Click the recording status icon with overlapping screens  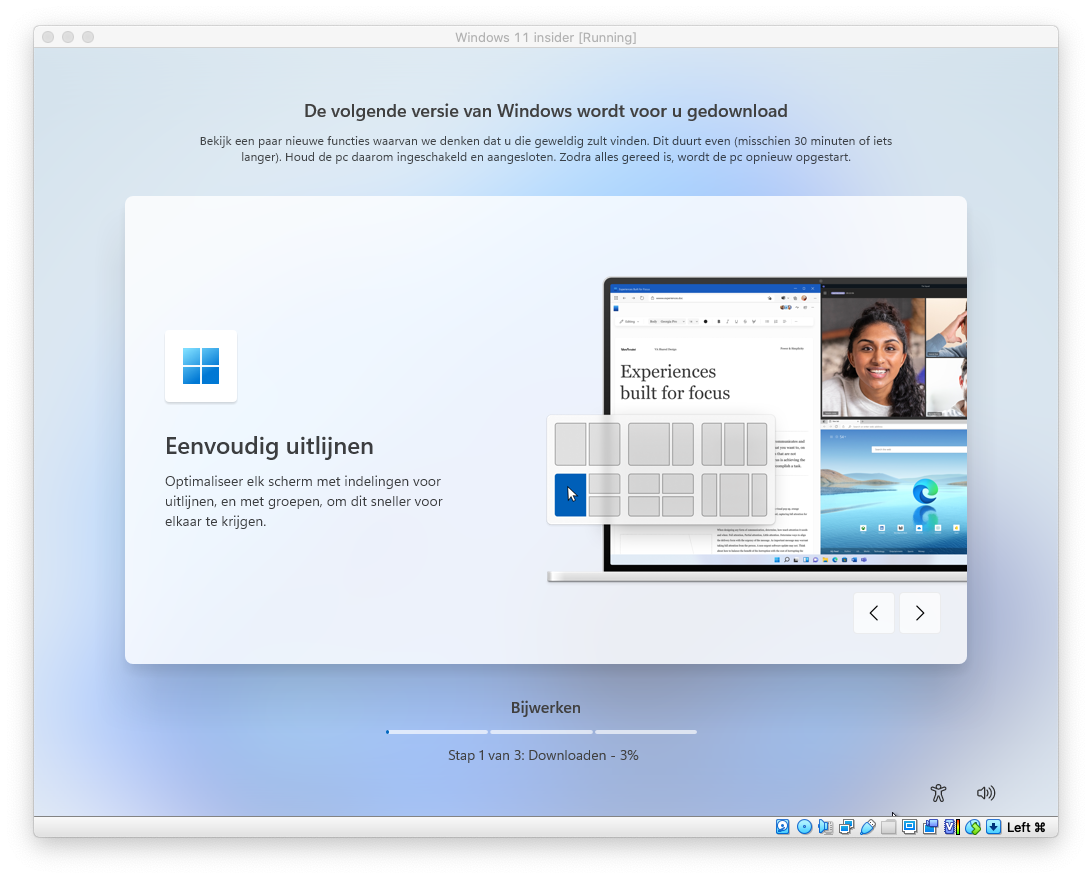pyautogui.click(x=930, y=827)
